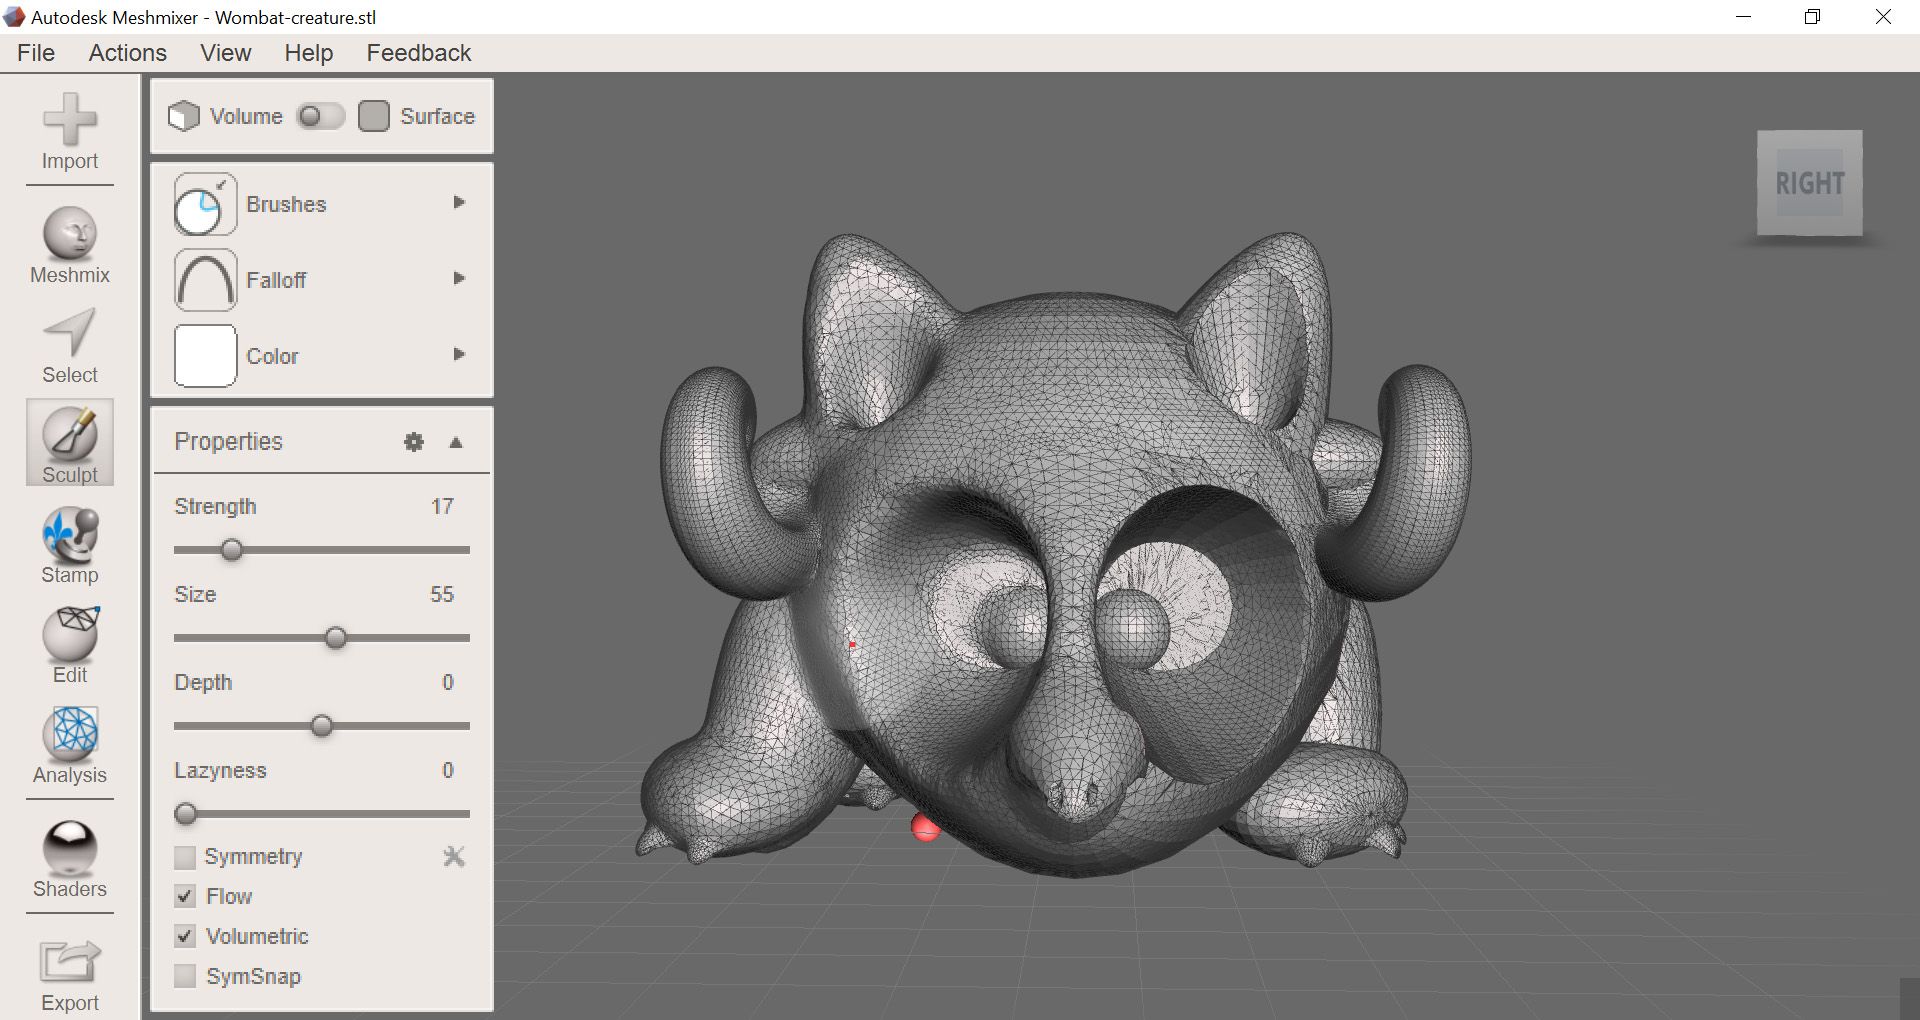Click the RIGHT view cube label
Image resolution: width=1920 pixels, height=1020 pixels.
click(x=1809, y=183)
